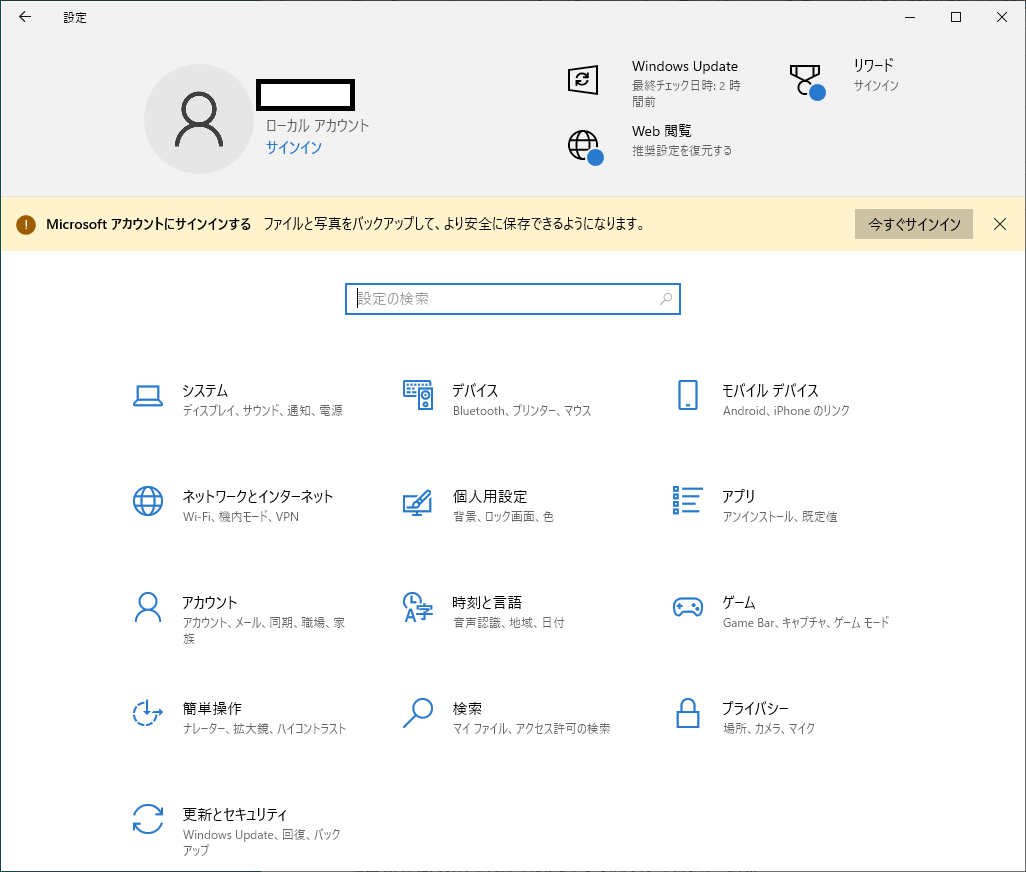Open the 個人用設定 paintbrush icon

tap(417, 502)
